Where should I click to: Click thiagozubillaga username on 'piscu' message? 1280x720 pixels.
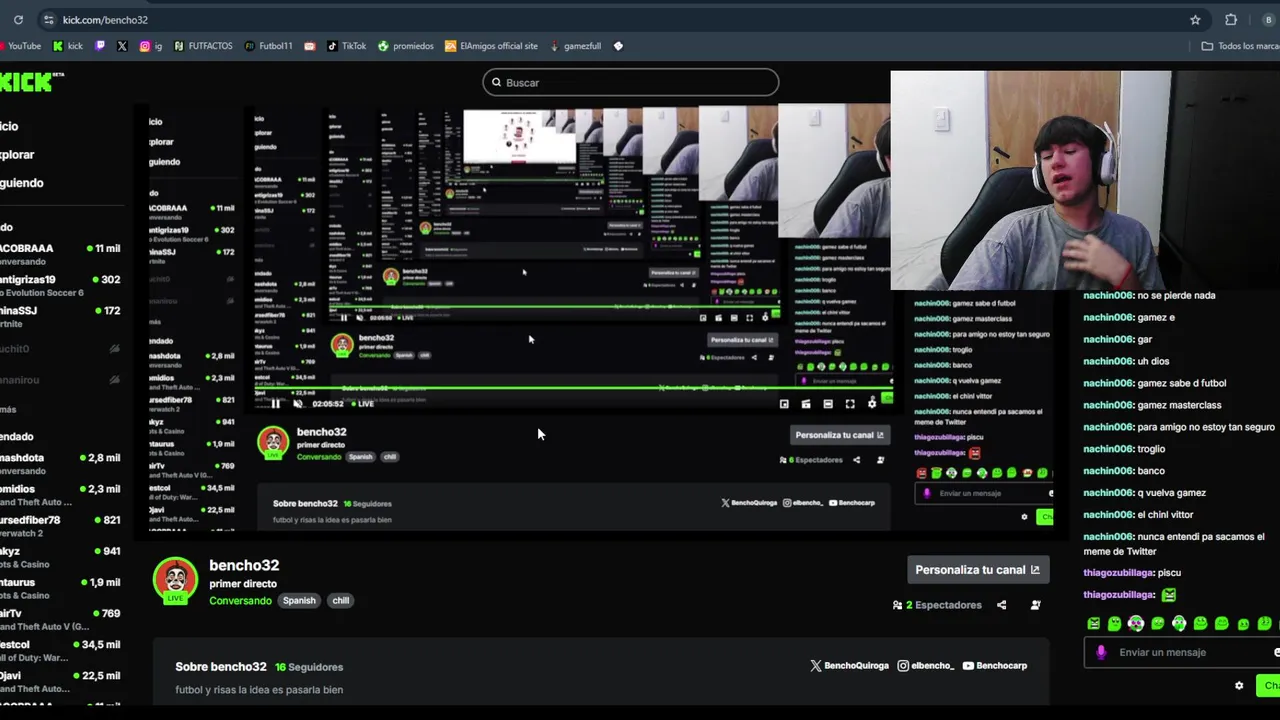(1118, 573)
